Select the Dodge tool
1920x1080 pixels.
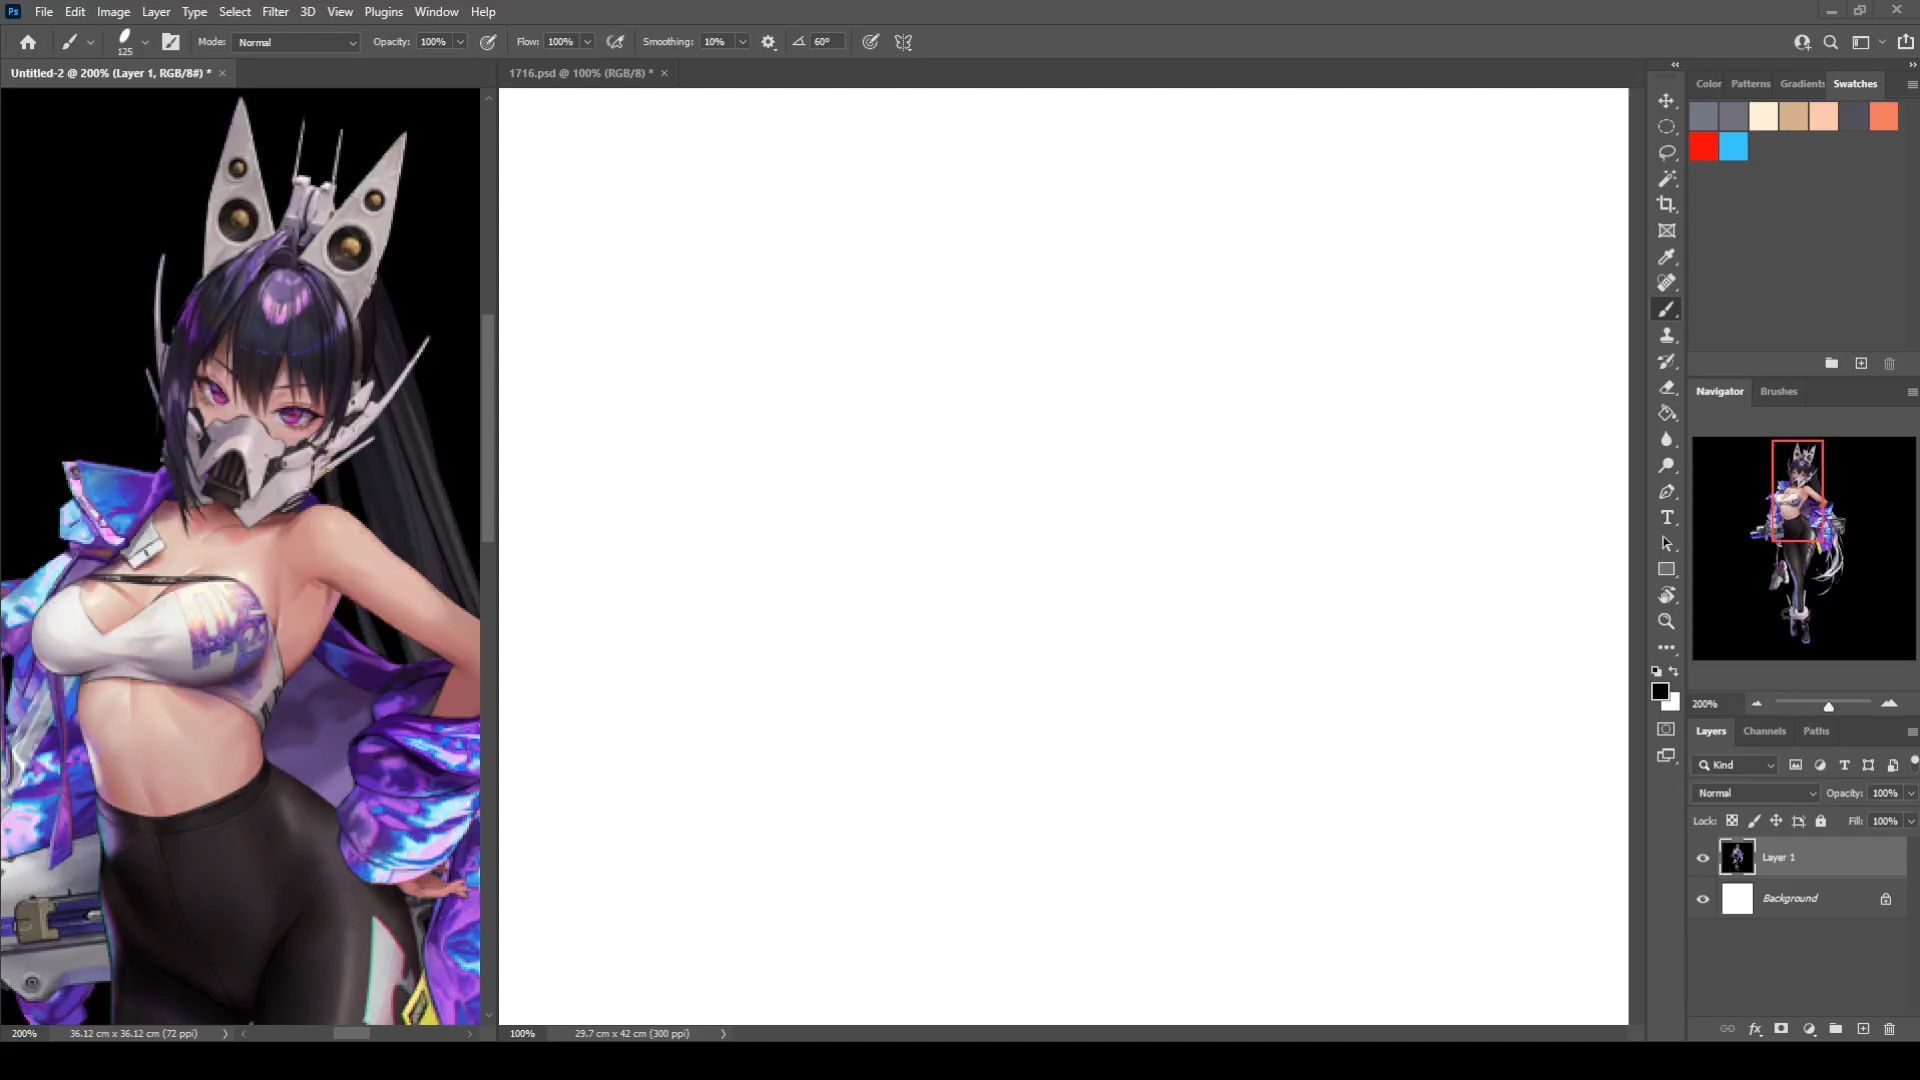click(1666, 465)
